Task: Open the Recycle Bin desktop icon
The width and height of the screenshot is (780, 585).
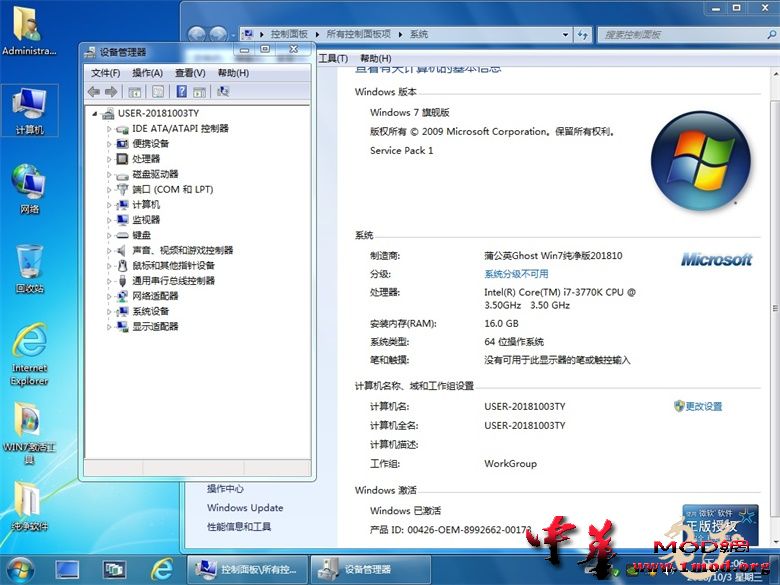Action: click(29, 267)
